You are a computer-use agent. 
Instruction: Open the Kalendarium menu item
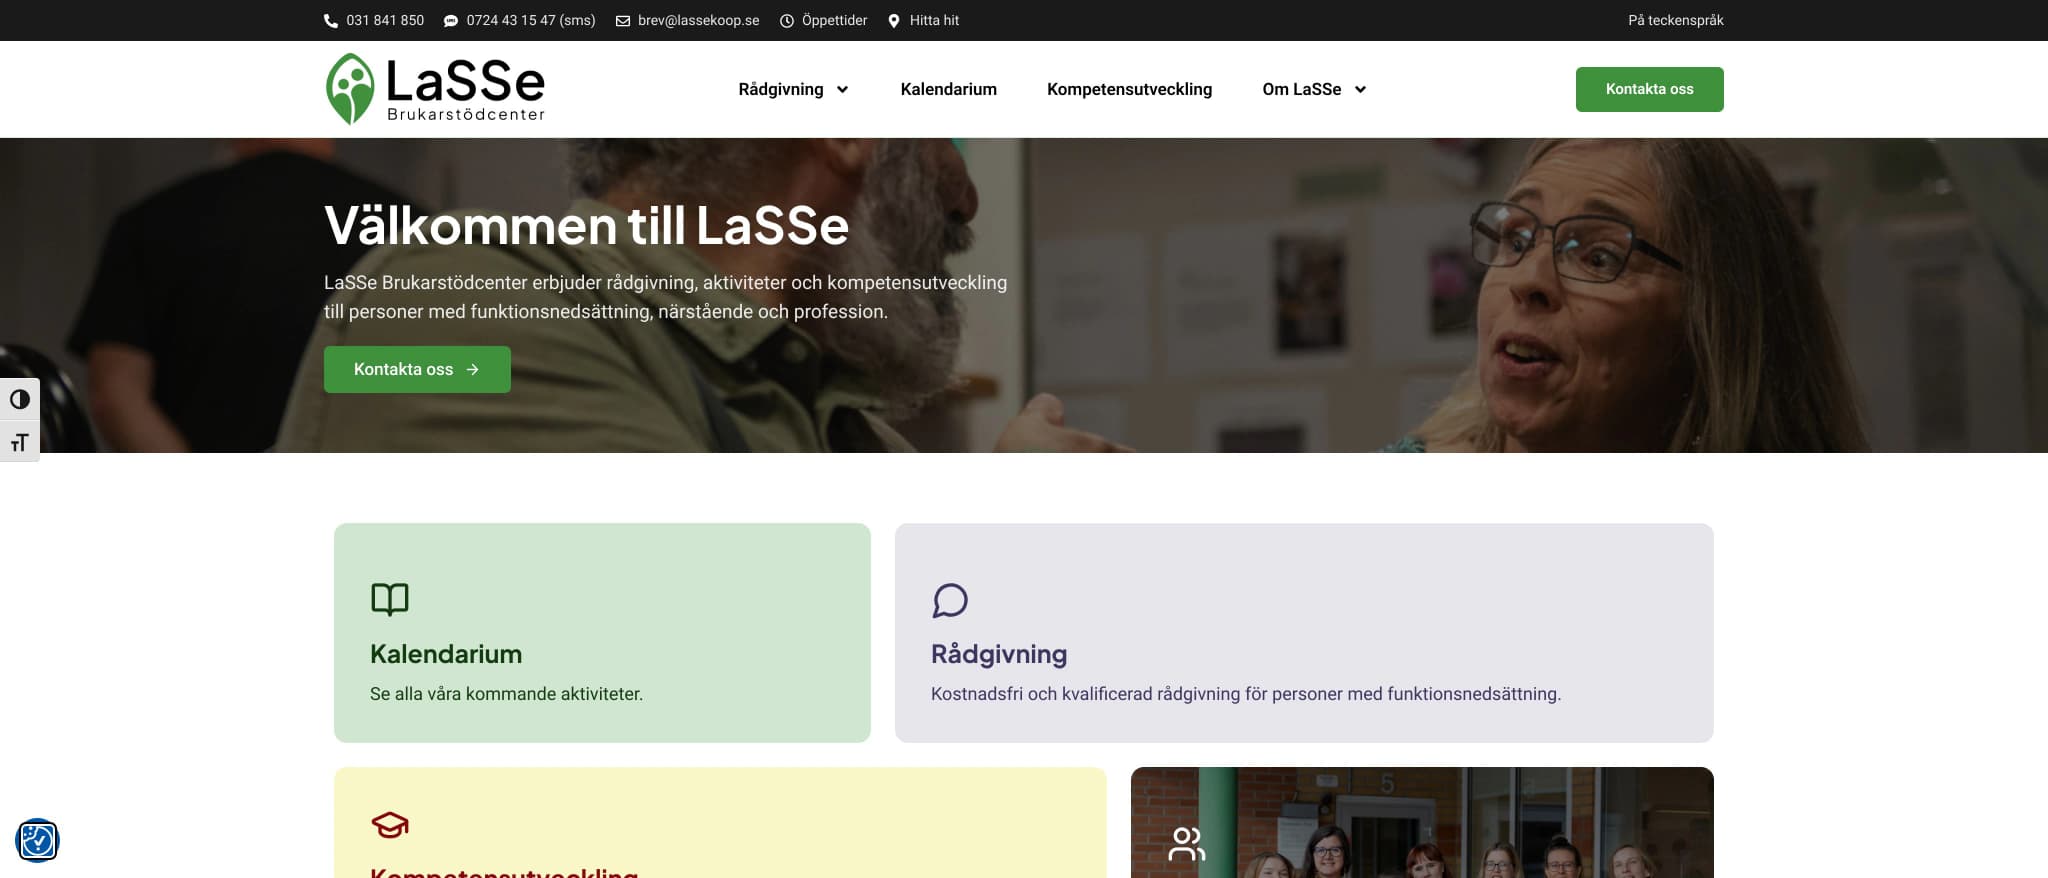coord(948,89)
